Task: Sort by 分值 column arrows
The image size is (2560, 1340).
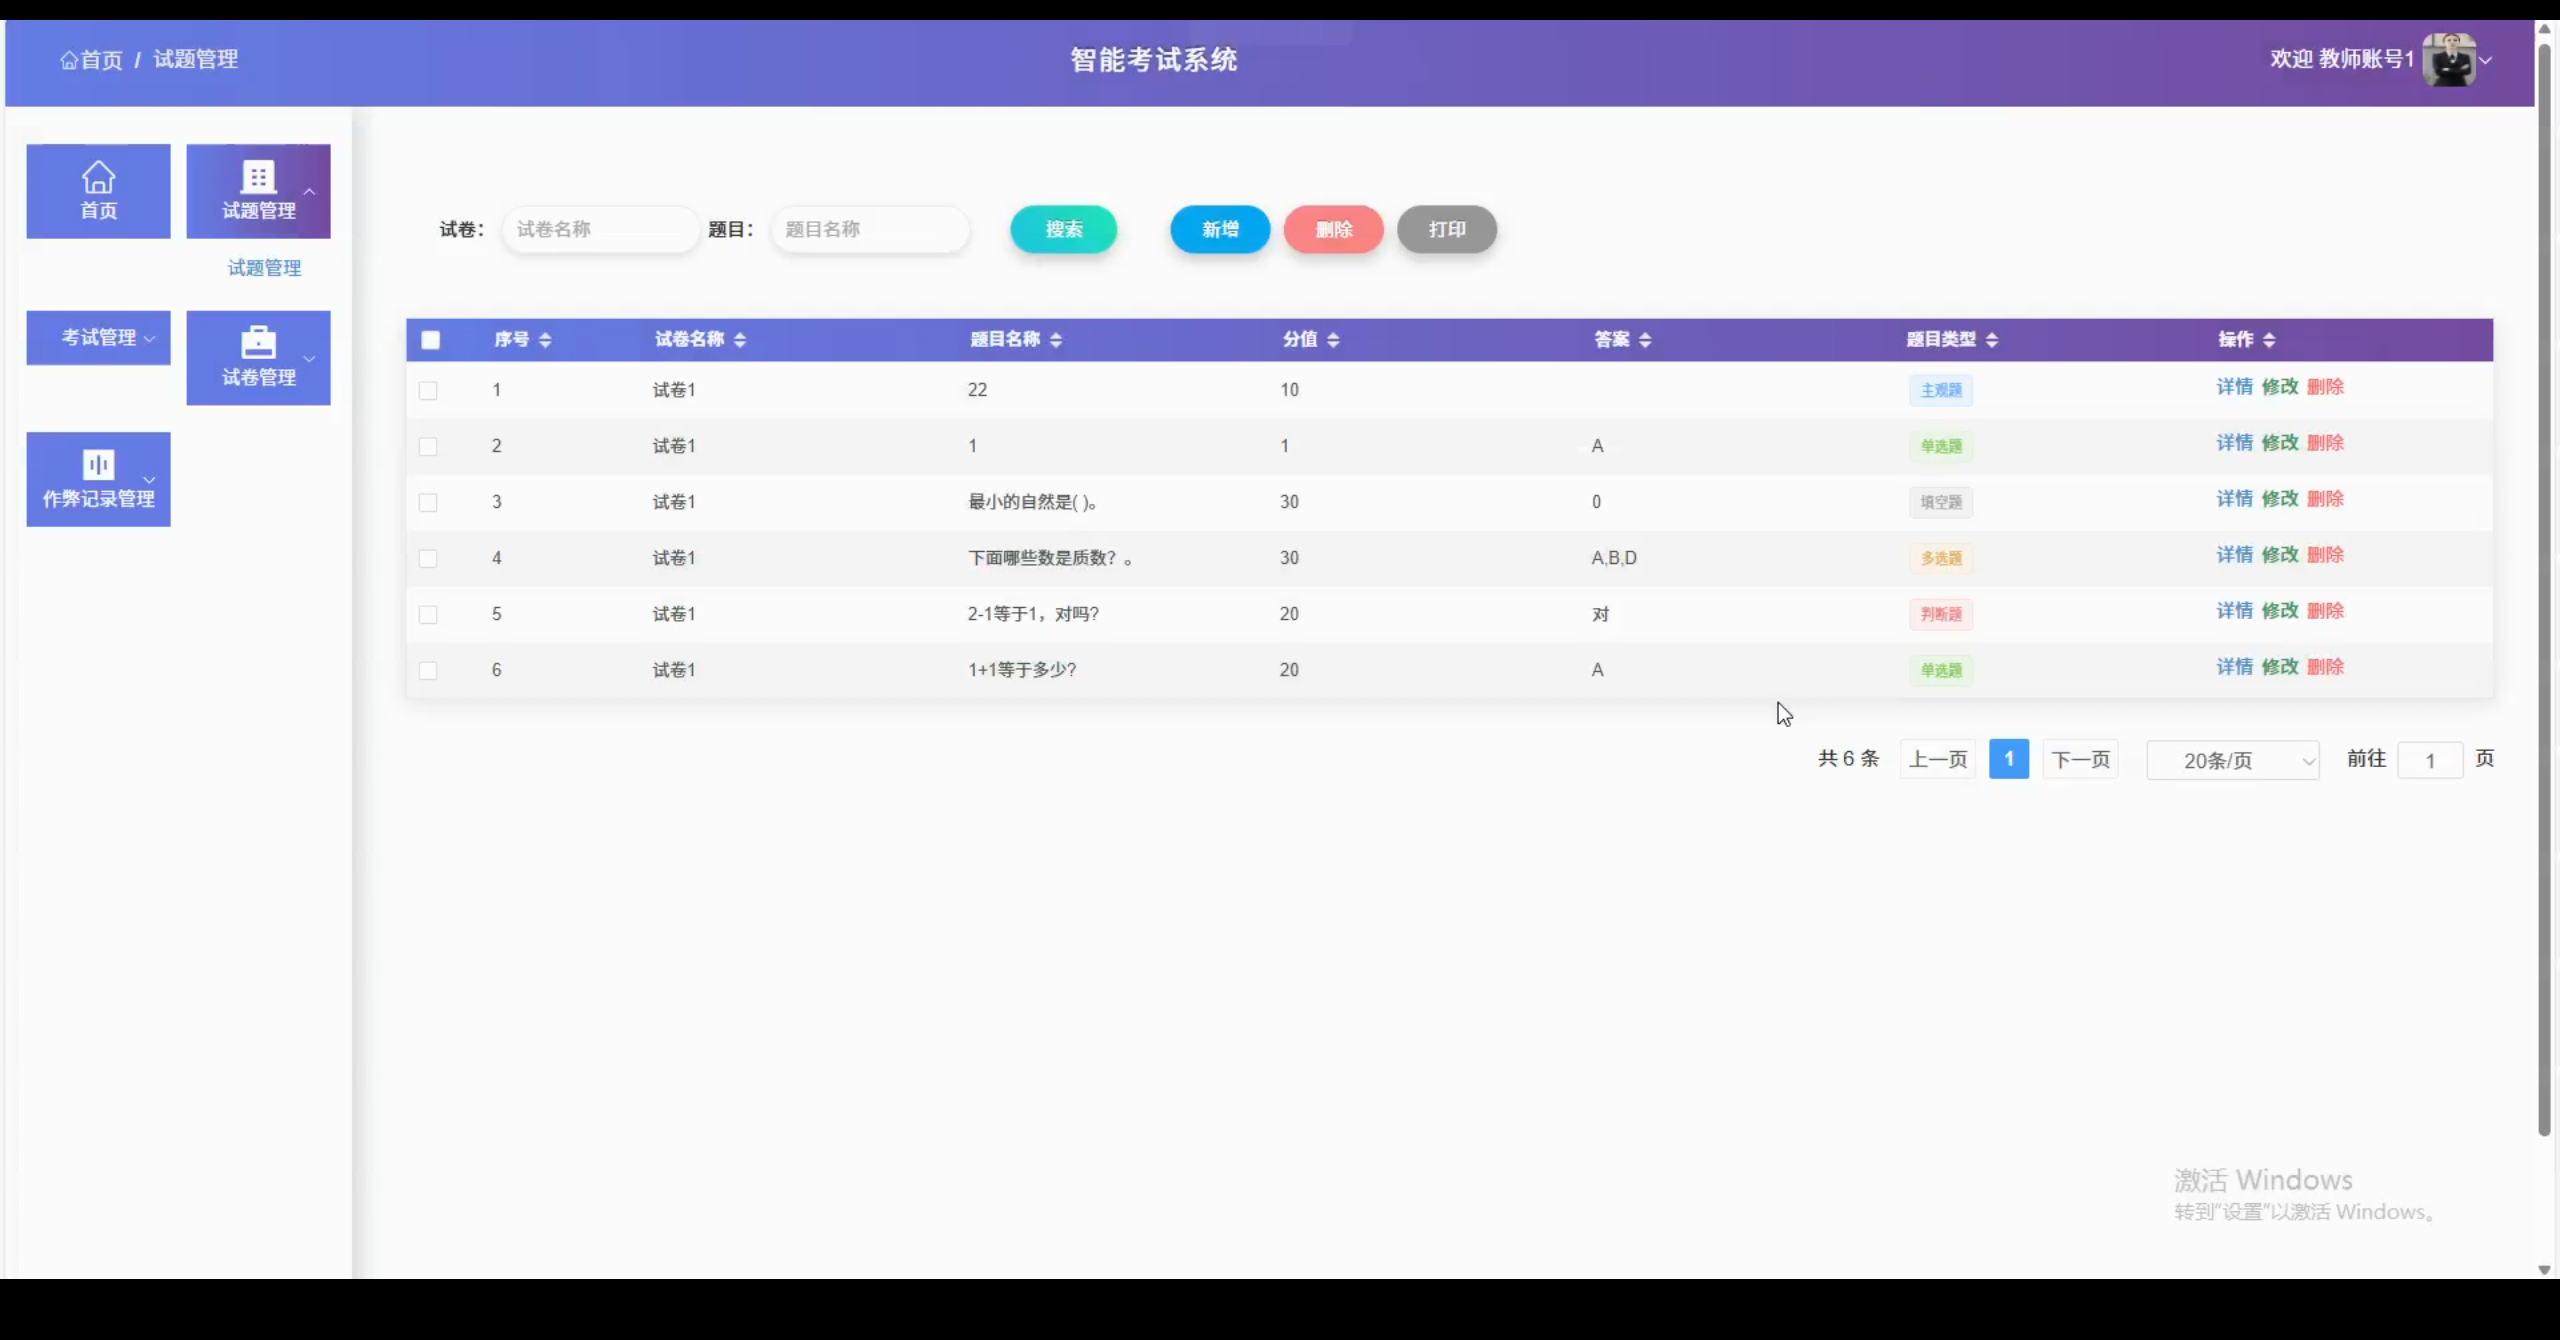Action: tap(1333, 340)
